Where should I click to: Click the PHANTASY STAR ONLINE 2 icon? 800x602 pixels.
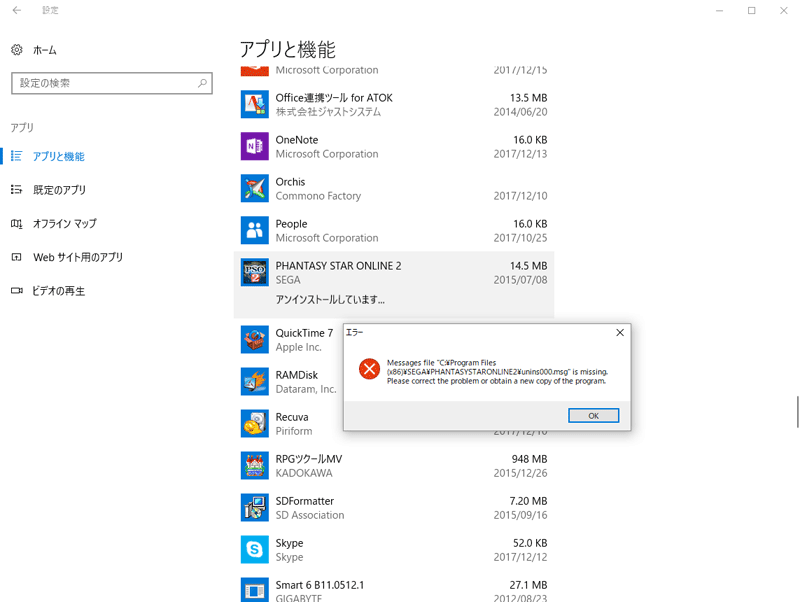255,272
